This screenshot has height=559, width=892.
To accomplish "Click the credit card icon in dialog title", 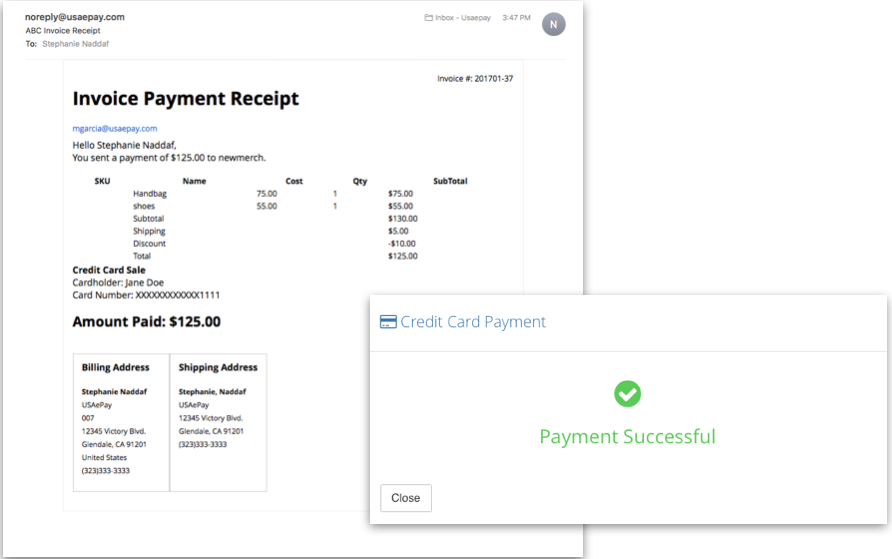I will (388, 322).
